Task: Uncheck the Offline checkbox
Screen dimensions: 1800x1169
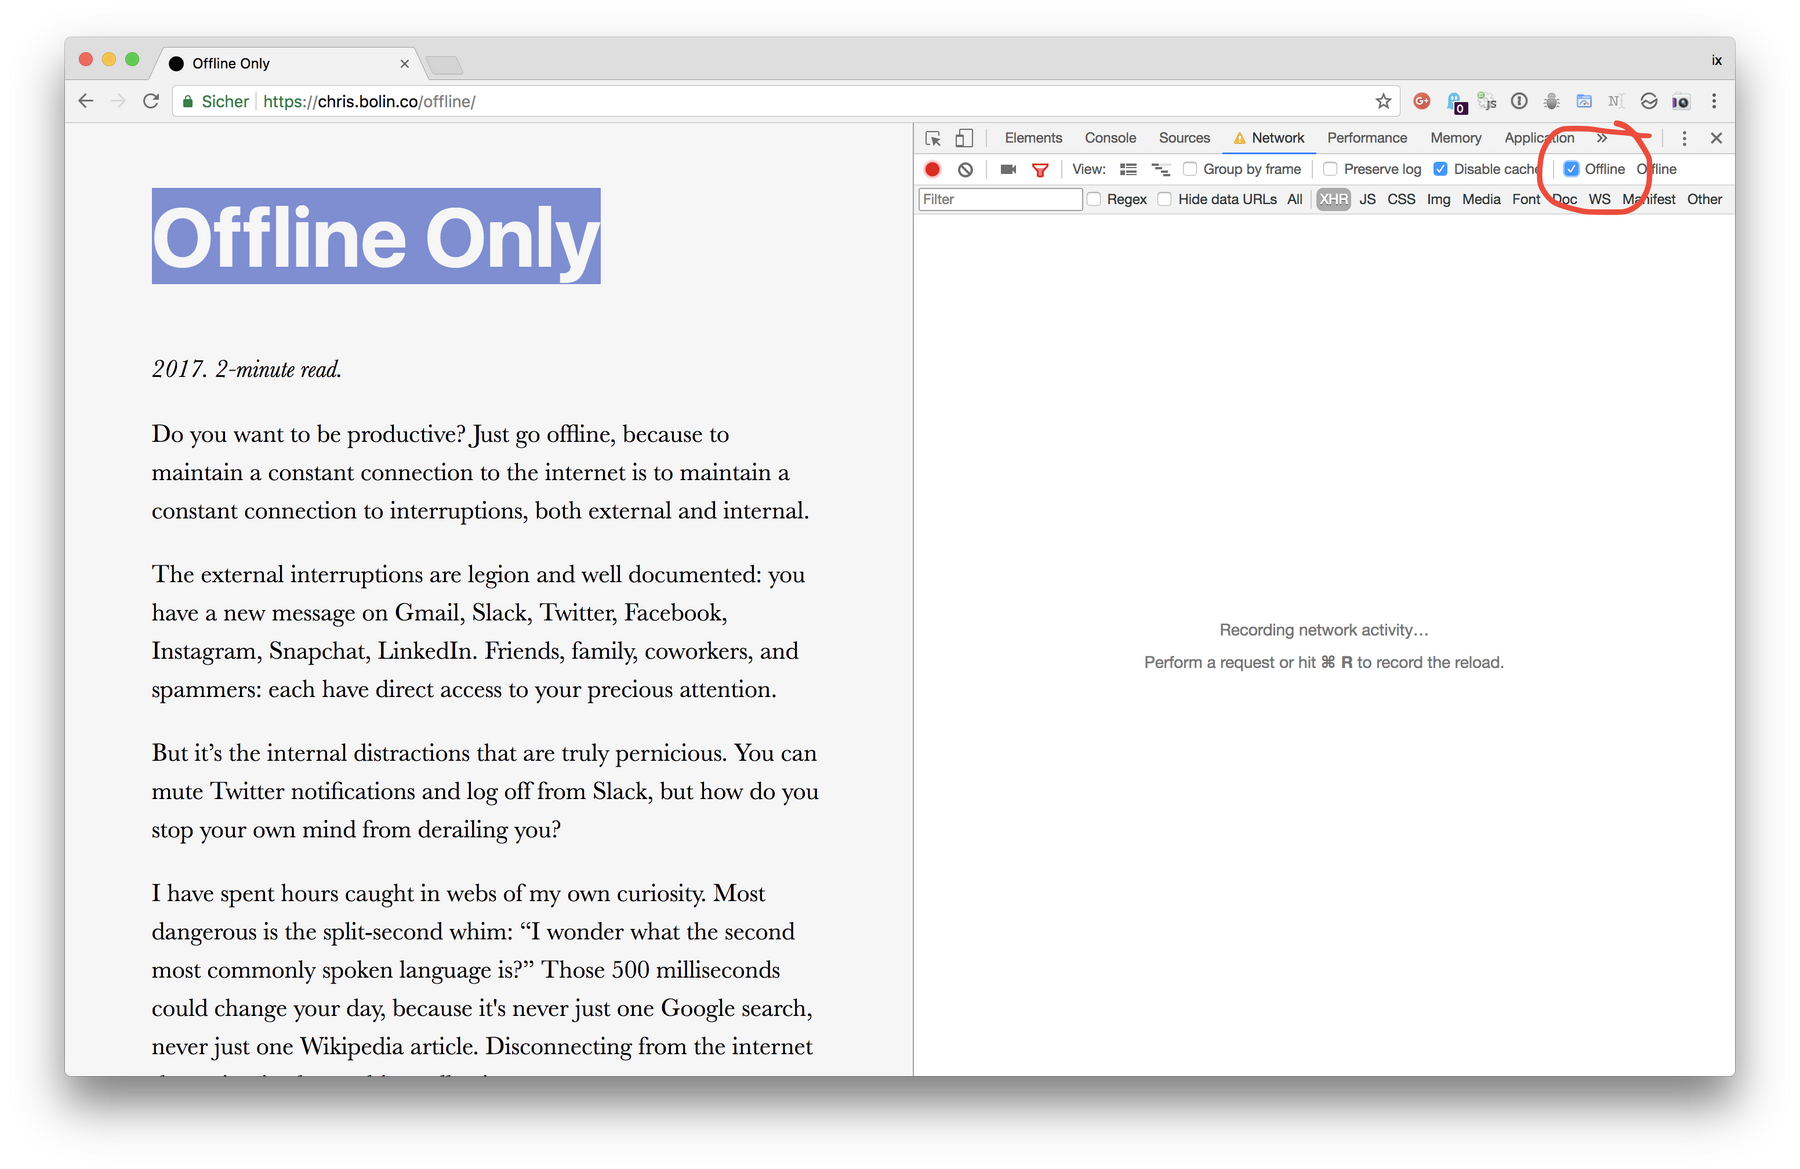Action: (x=1571, y=169)
